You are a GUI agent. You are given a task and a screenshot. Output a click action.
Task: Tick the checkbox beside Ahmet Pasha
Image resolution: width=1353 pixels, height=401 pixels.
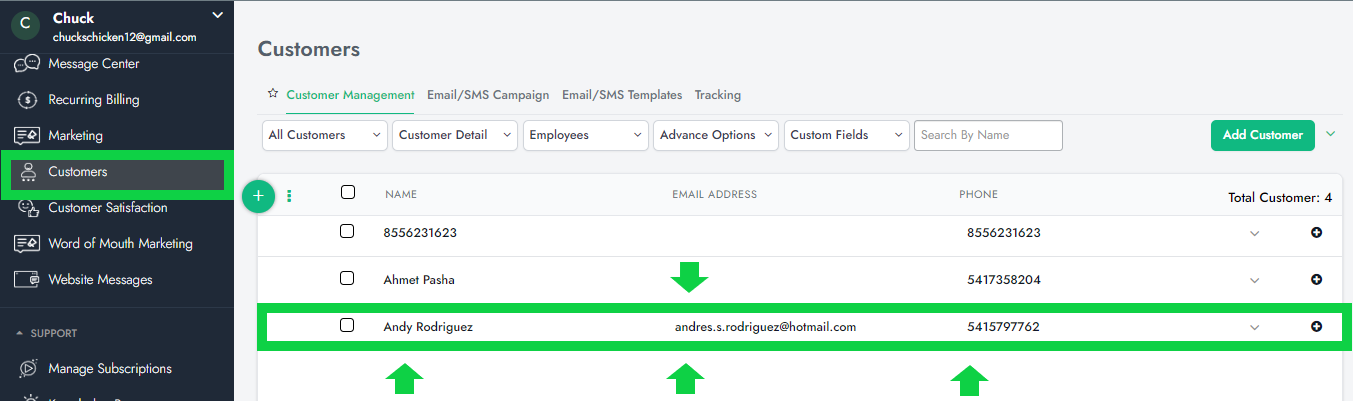click(x=347, y=279)
